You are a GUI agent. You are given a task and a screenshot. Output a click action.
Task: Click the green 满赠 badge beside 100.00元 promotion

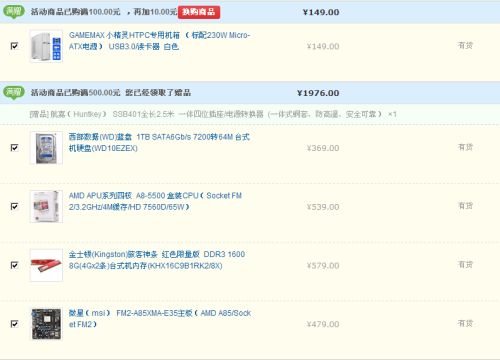point(14,12)
